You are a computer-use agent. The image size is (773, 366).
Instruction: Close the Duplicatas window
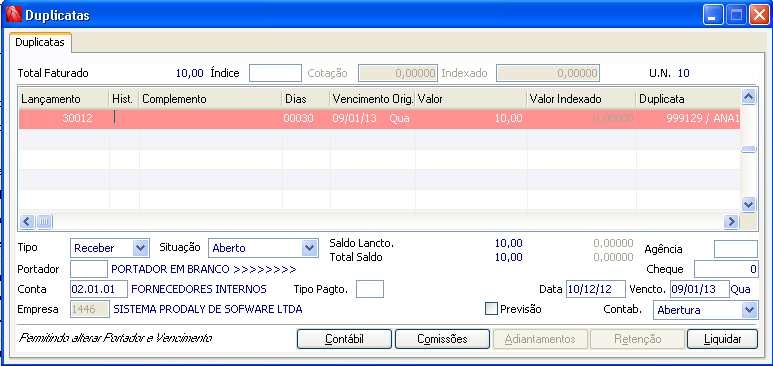758,15
